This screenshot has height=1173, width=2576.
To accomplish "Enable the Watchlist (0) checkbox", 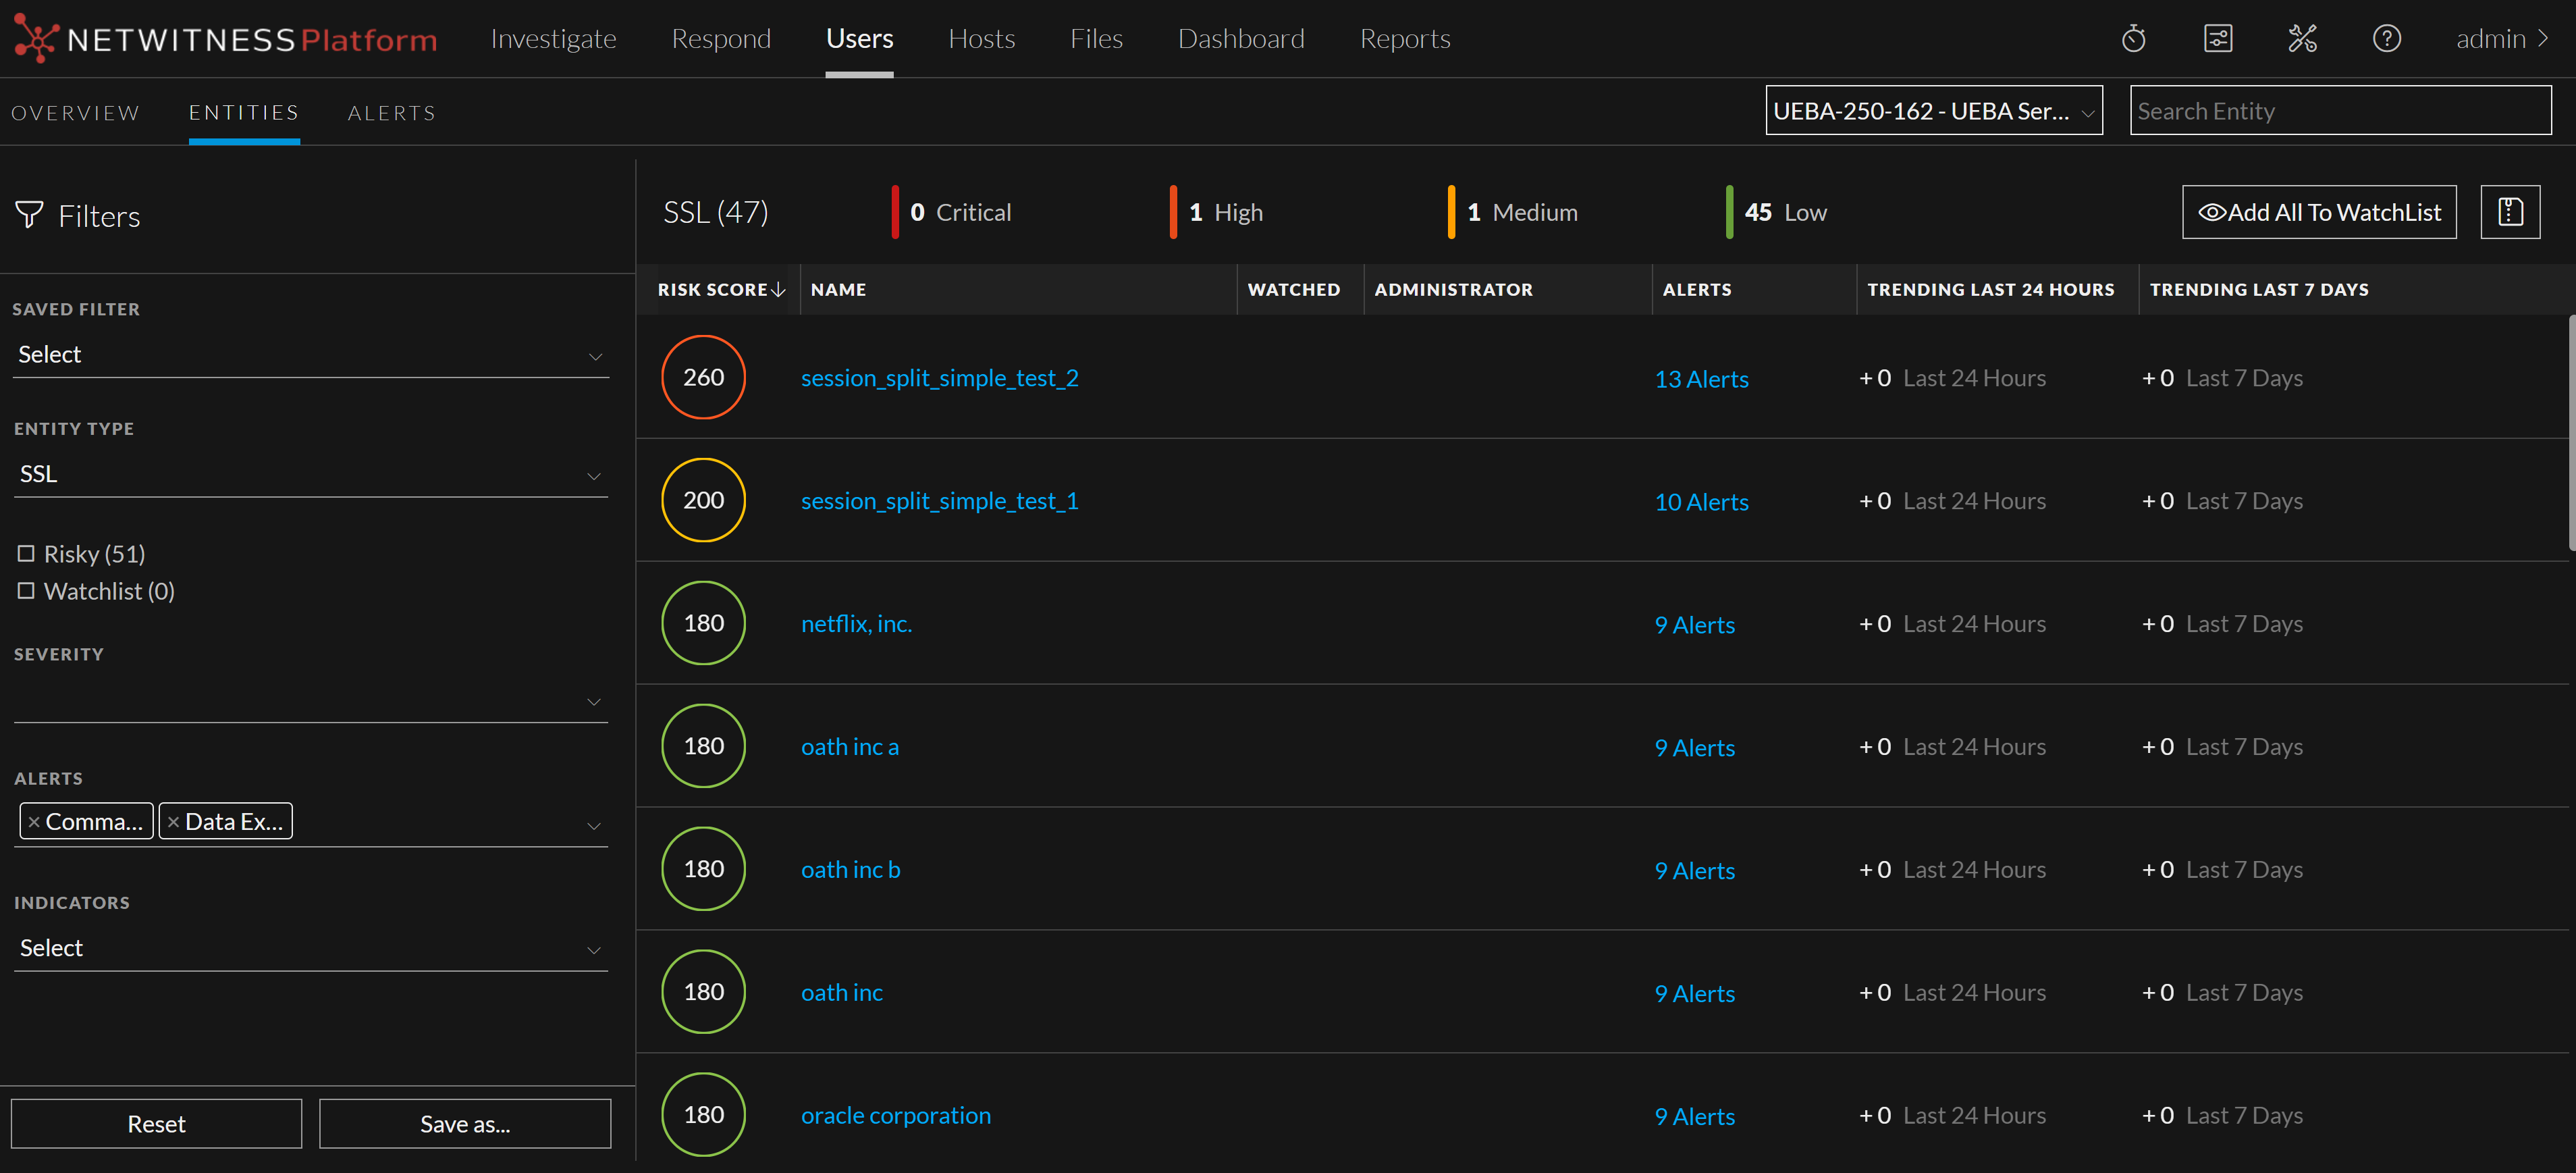I will click(x=26, y=591).
